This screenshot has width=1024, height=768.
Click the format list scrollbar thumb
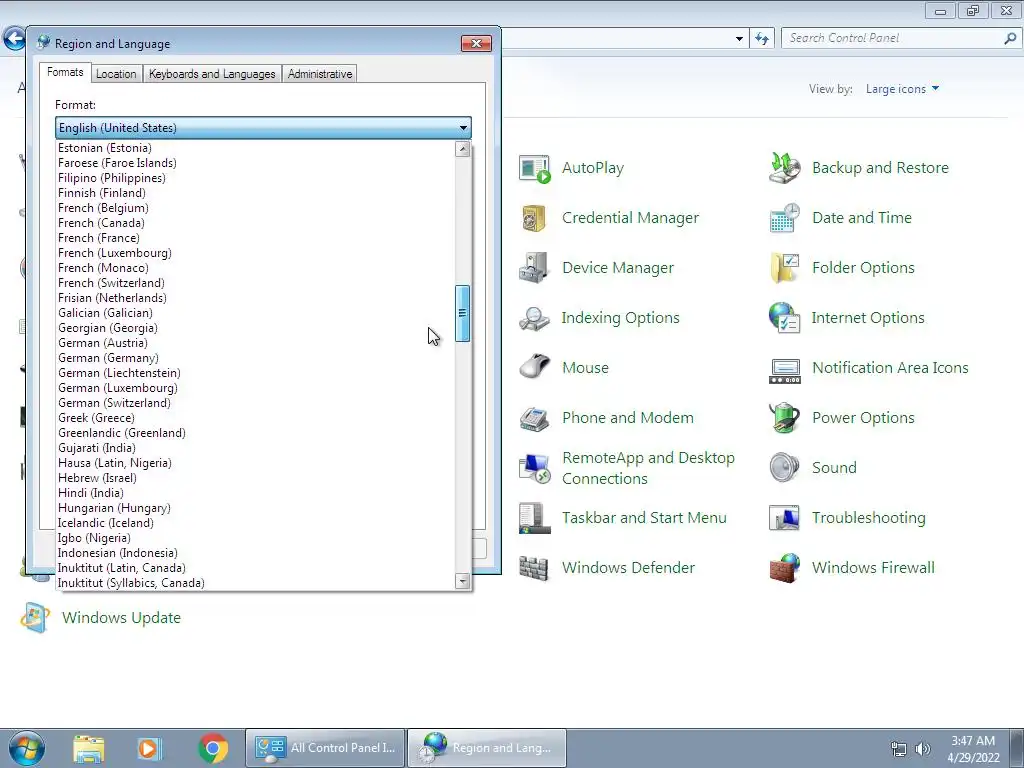(462, 313)
